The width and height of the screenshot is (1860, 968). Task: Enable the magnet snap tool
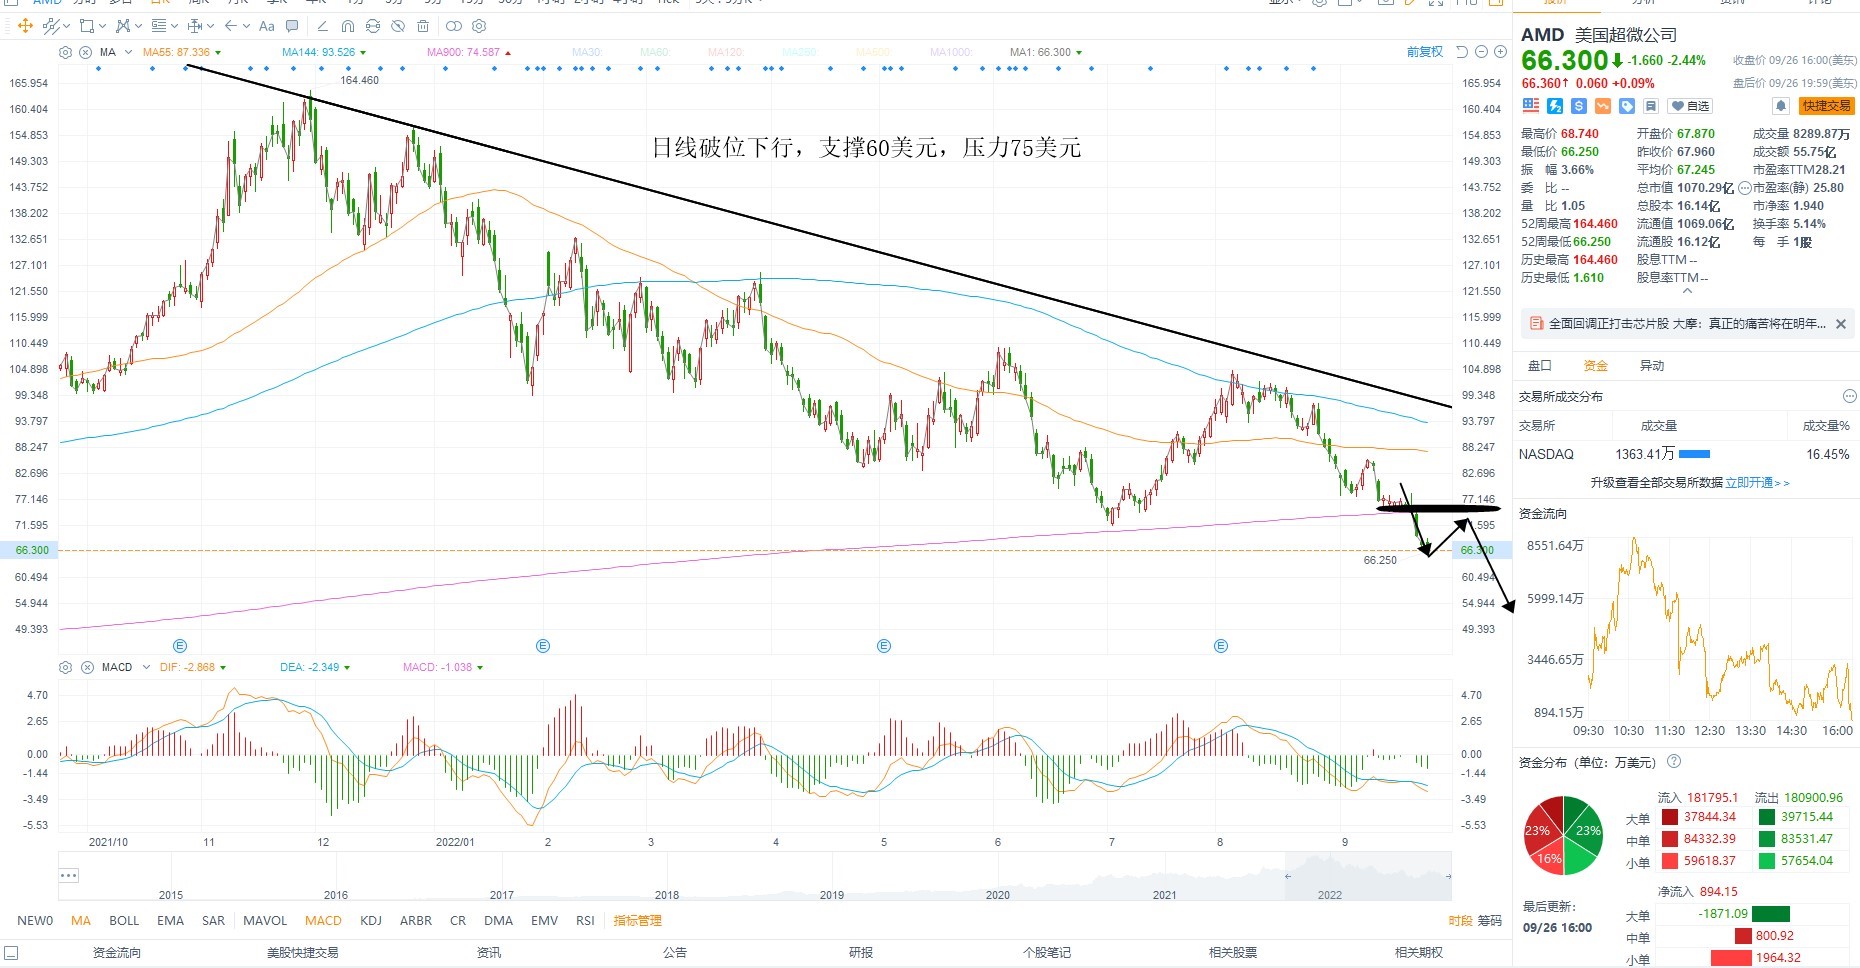(x=348, y=26)
